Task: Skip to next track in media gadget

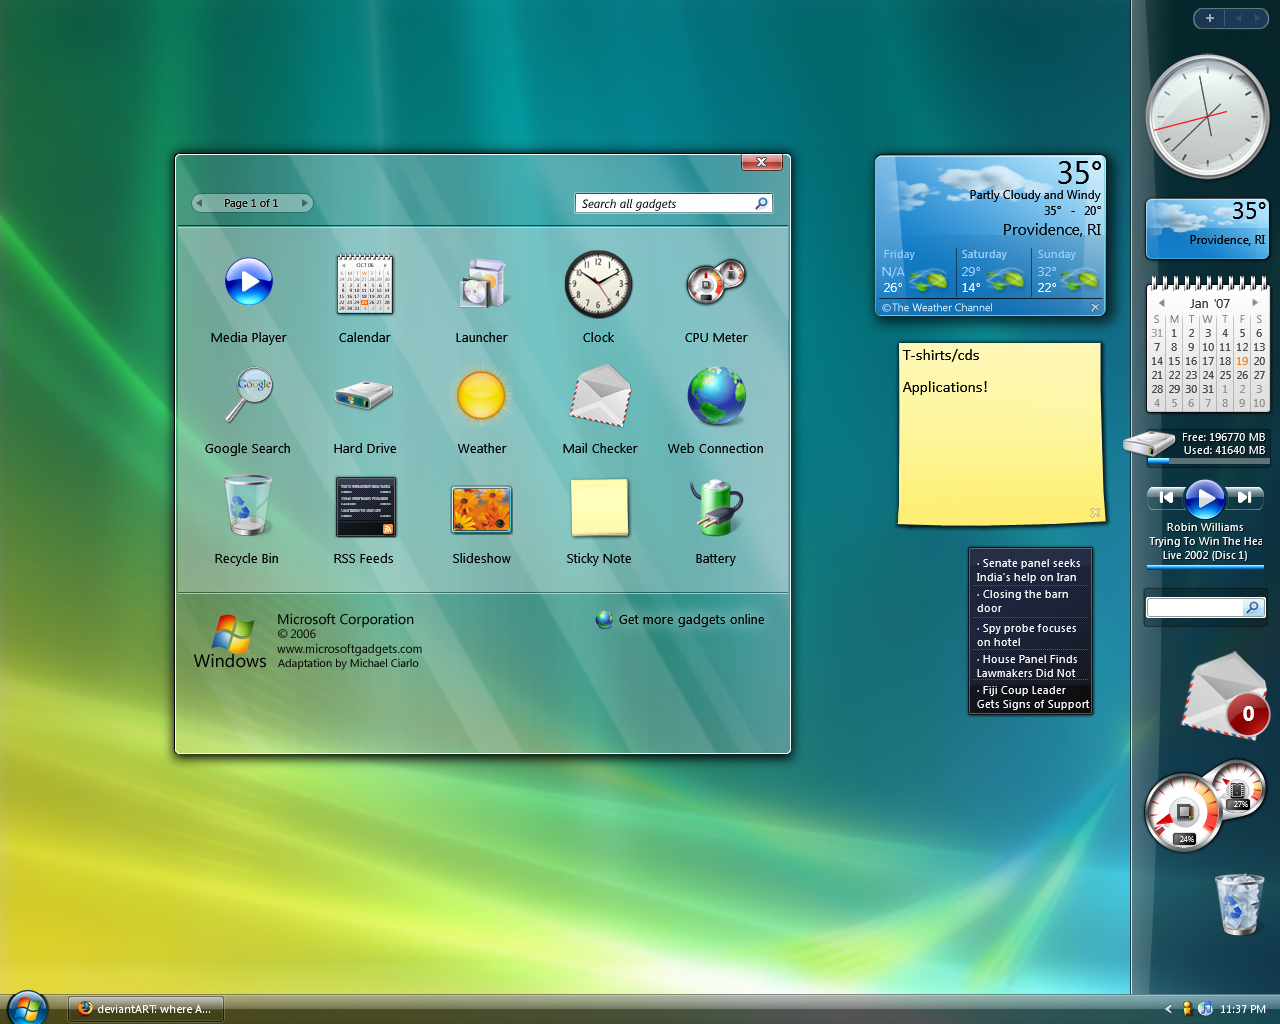Action: click(x=1245, y=497)
